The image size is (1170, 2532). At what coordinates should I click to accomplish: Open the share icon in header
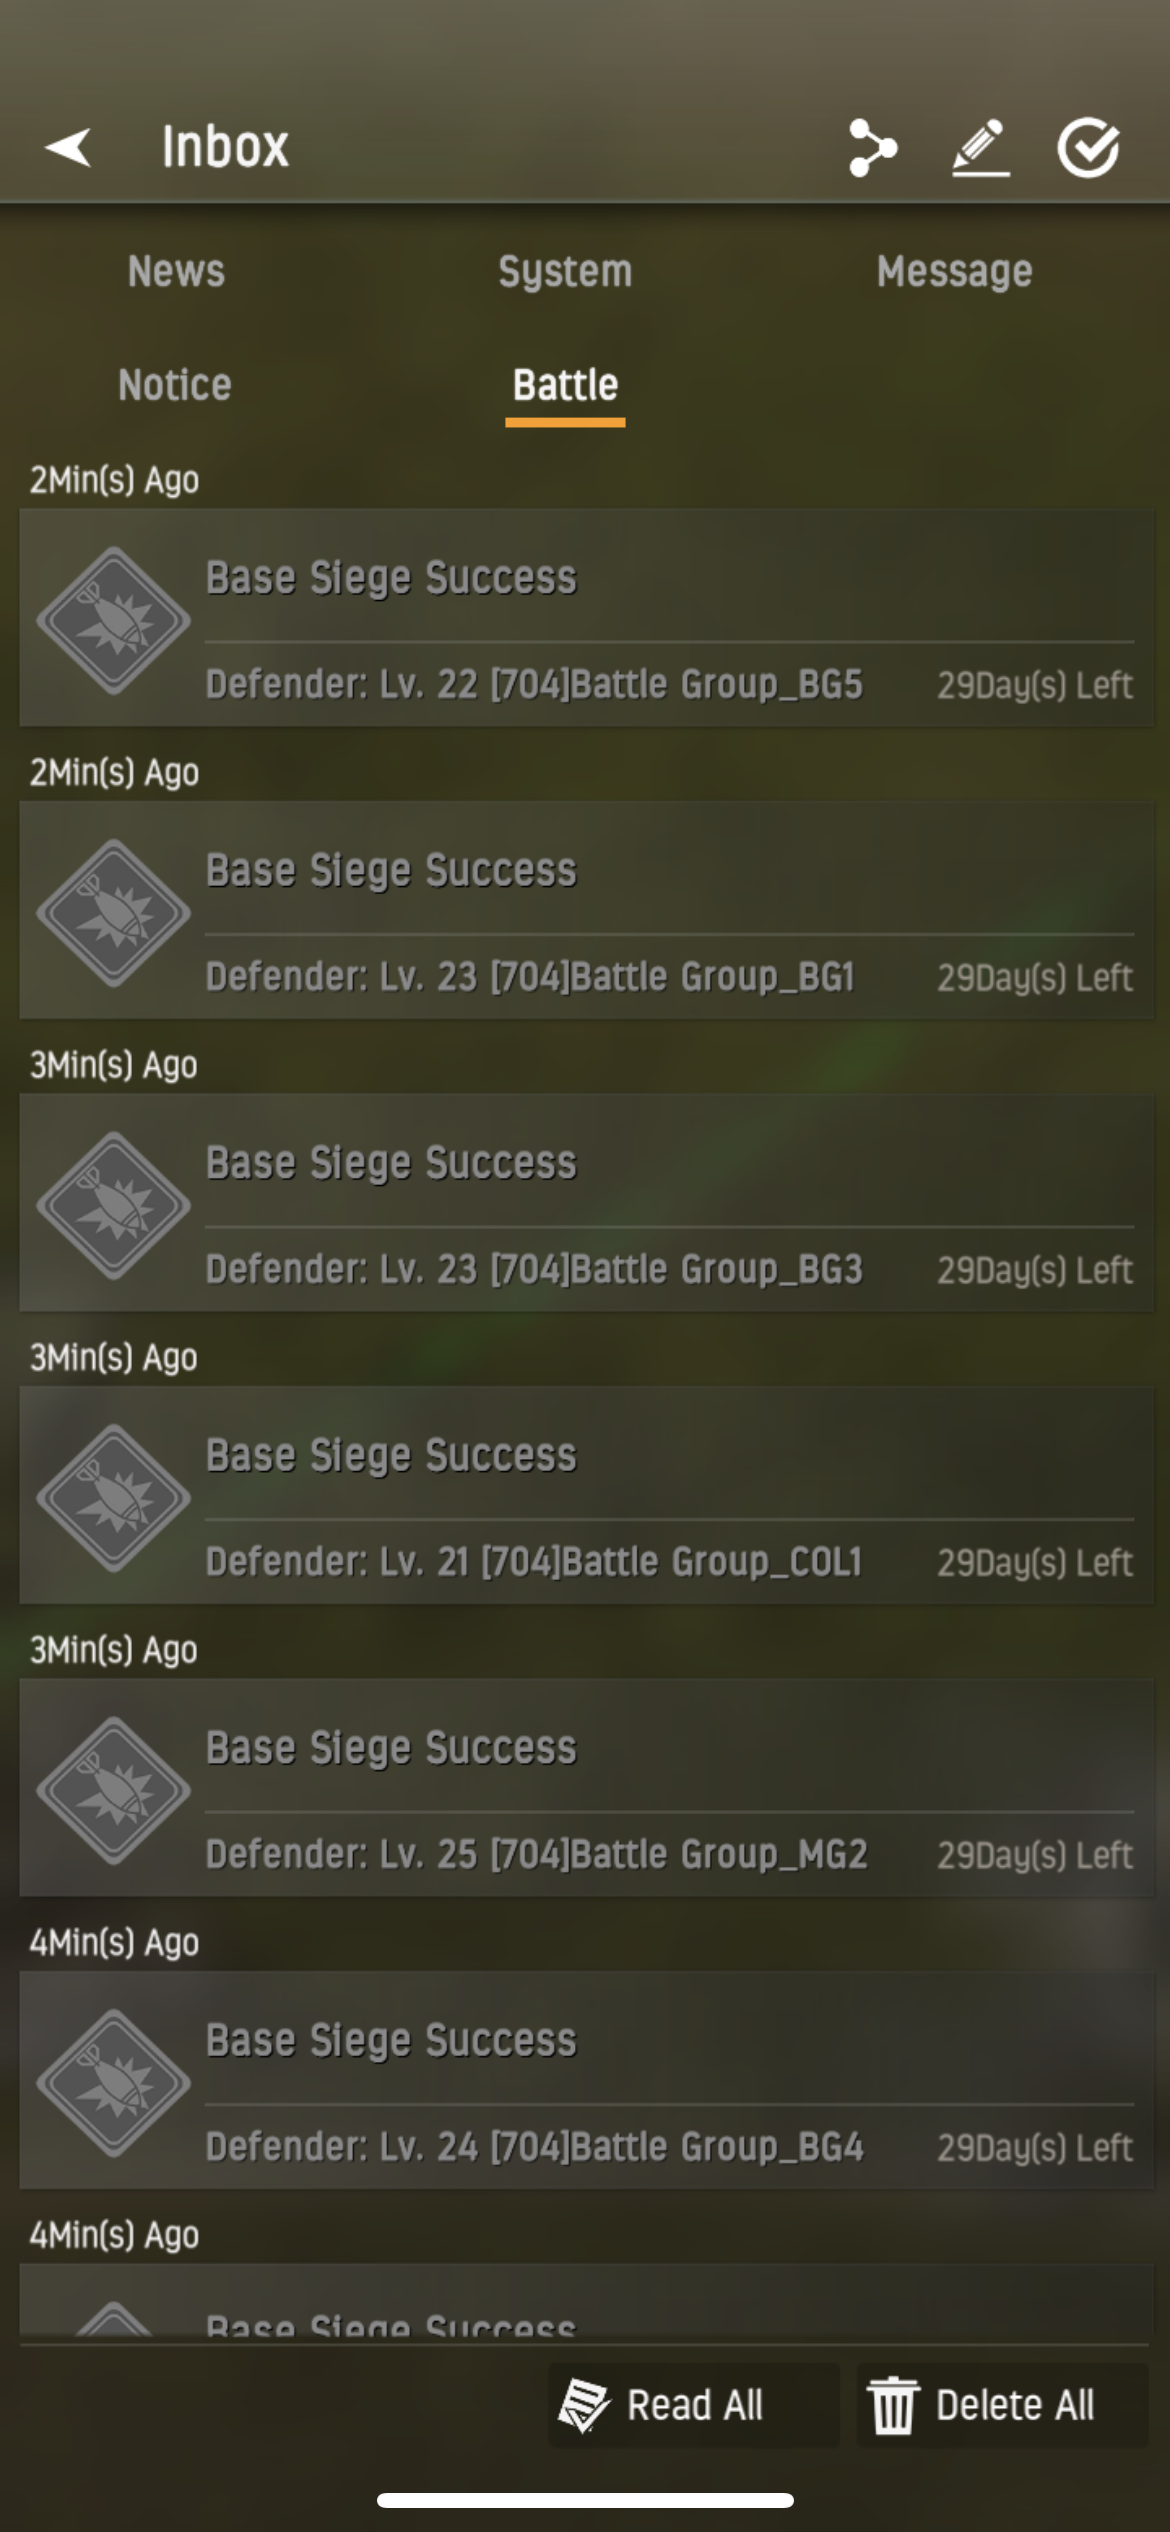tap(872, 148)
